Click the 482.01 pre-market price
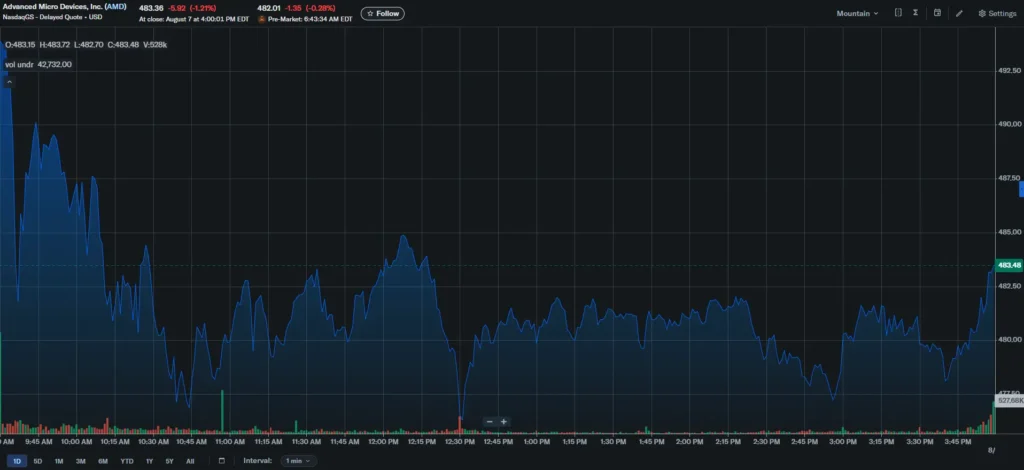This screenshot has width=1024, height=470. coord(269,8)
